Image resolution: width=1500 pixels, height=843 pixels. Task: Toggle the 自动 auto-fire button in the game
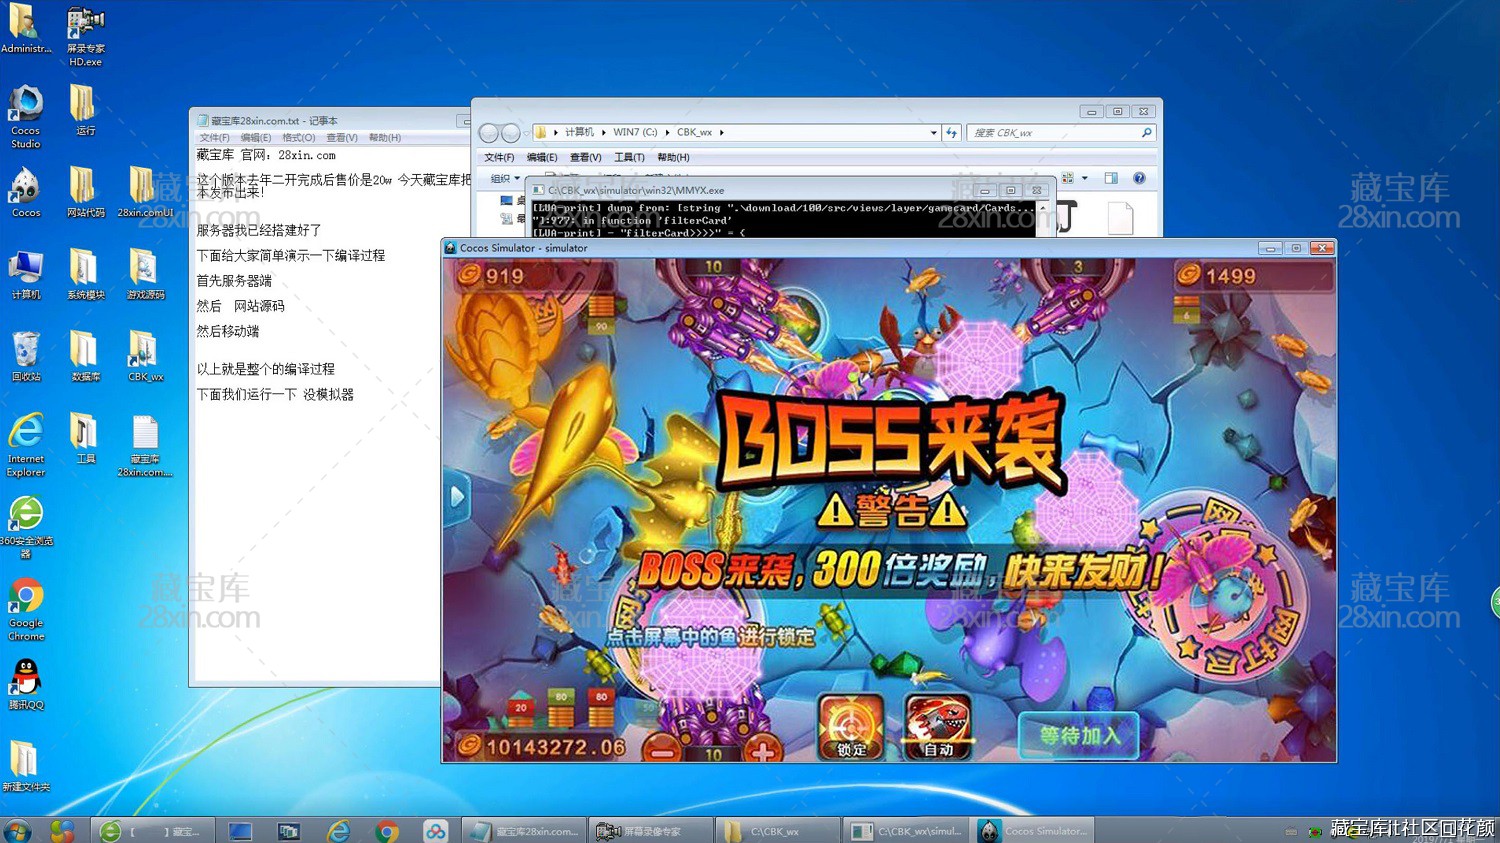(938, 727)
